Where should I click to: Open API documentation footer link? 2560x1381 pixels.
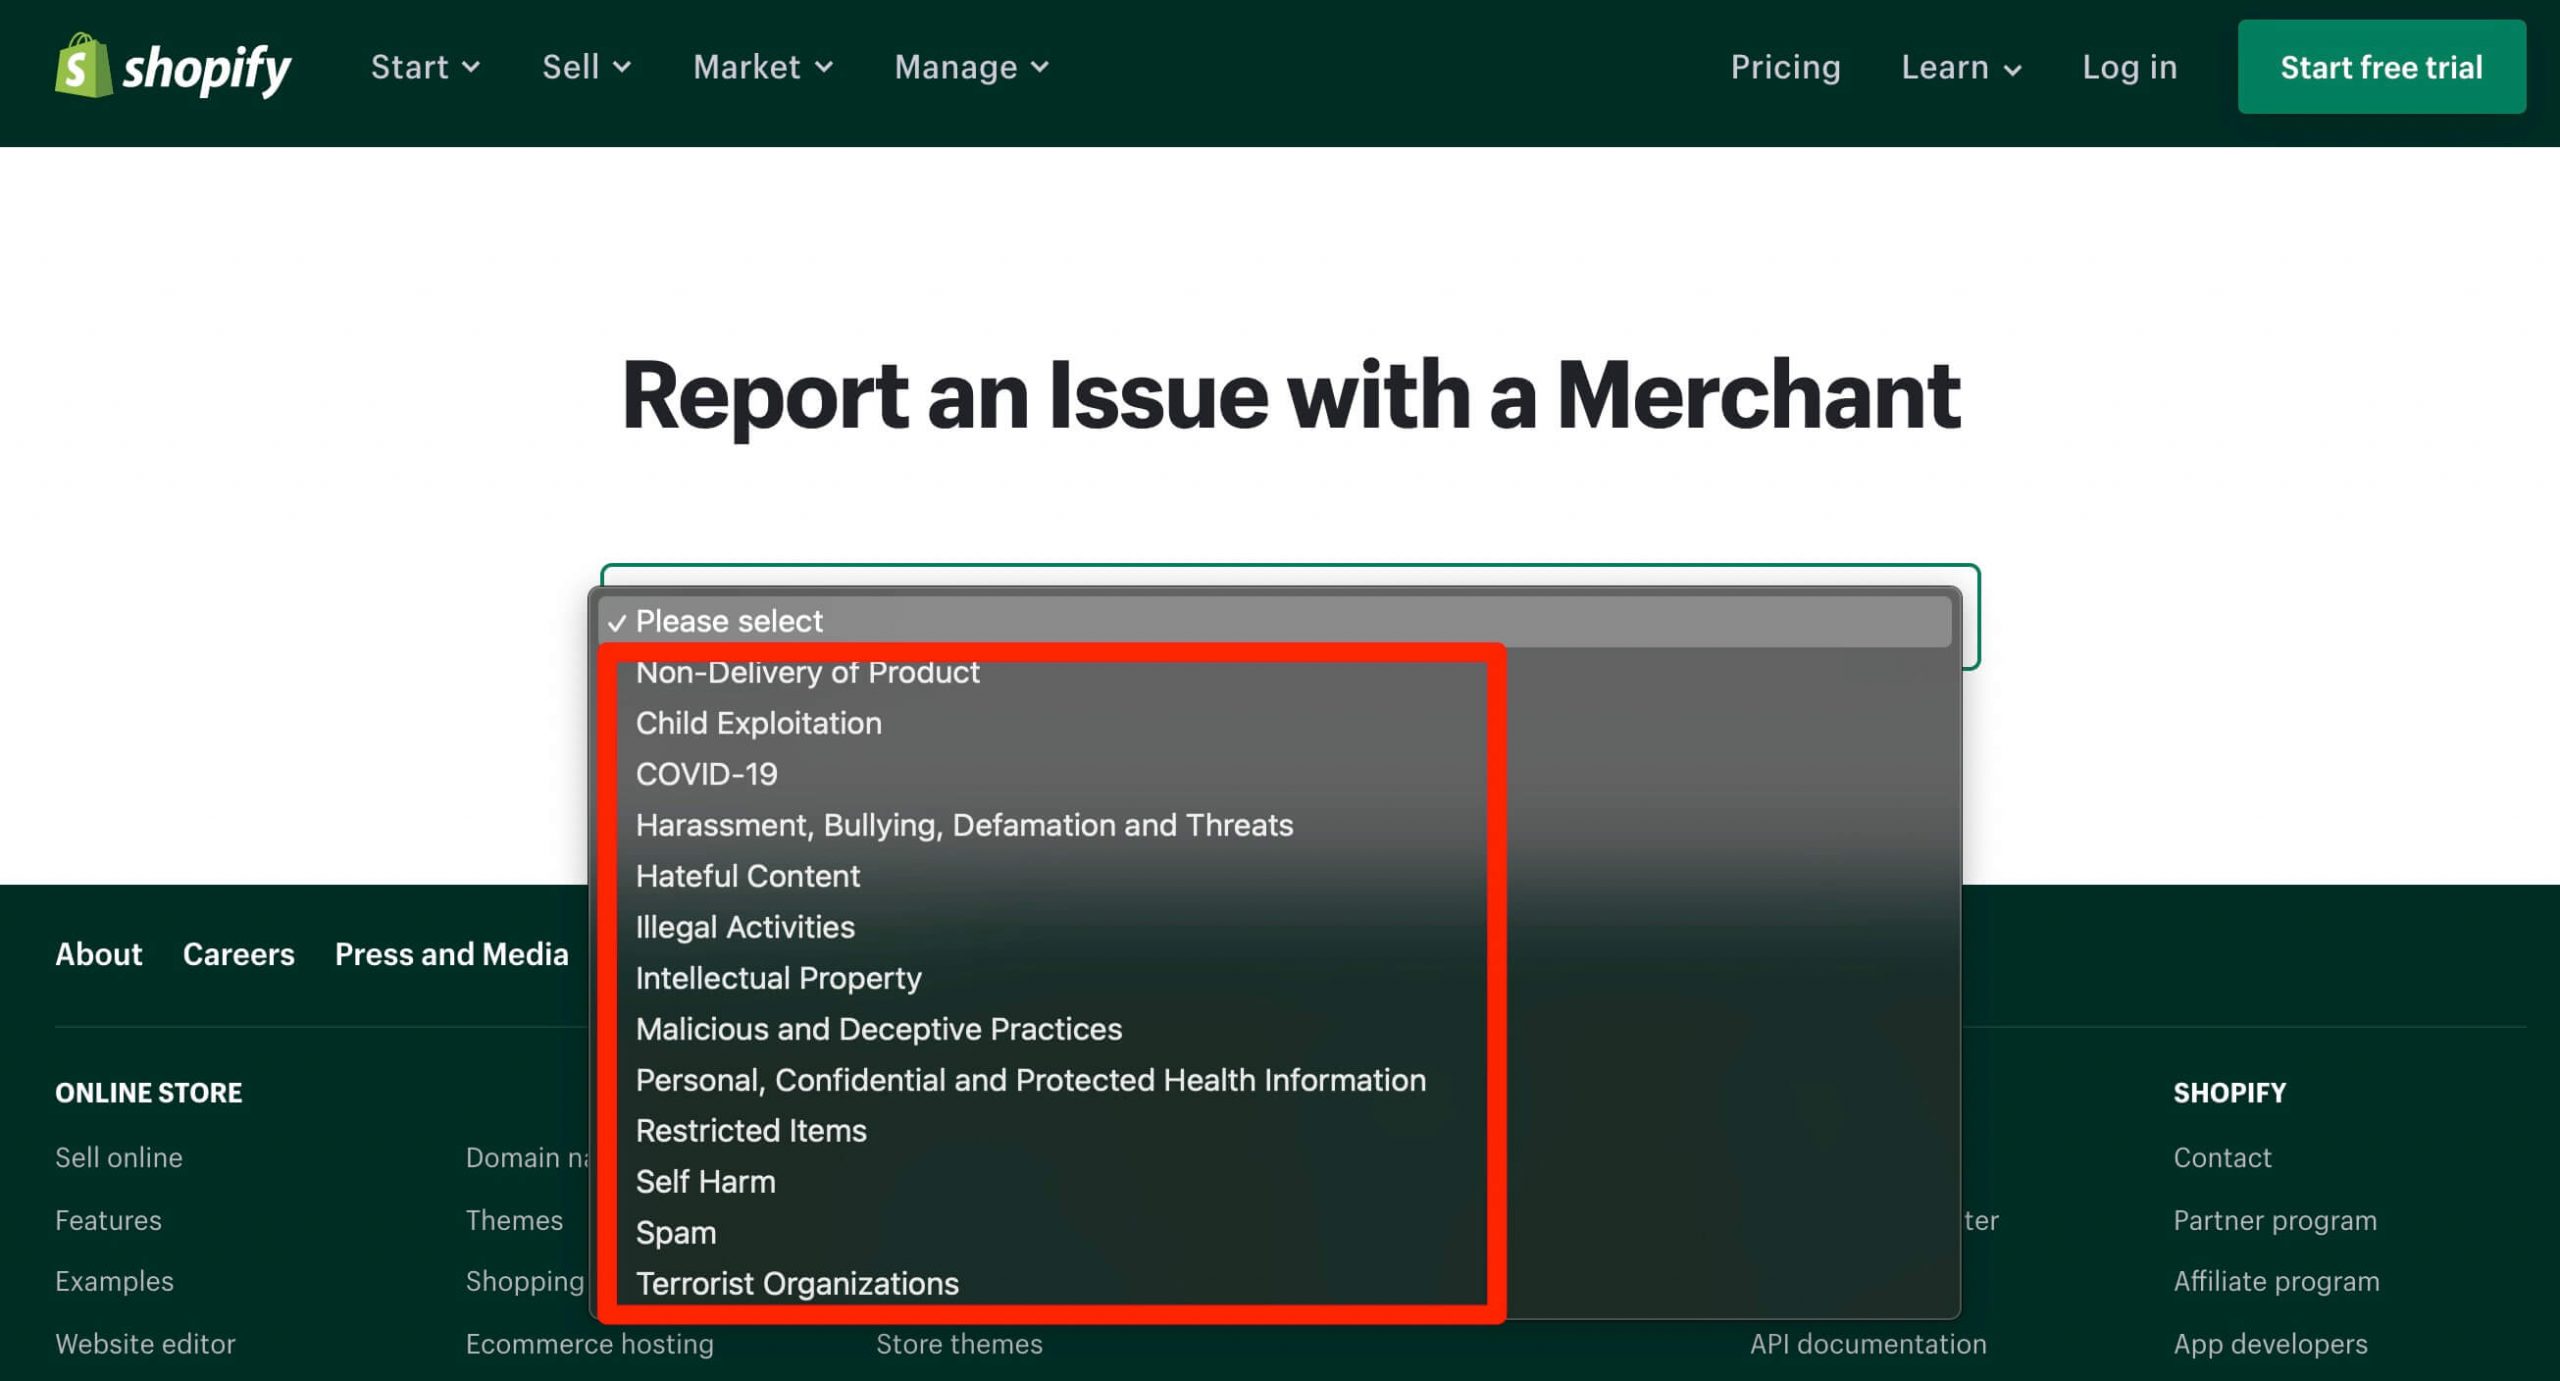[1867, 1344]
